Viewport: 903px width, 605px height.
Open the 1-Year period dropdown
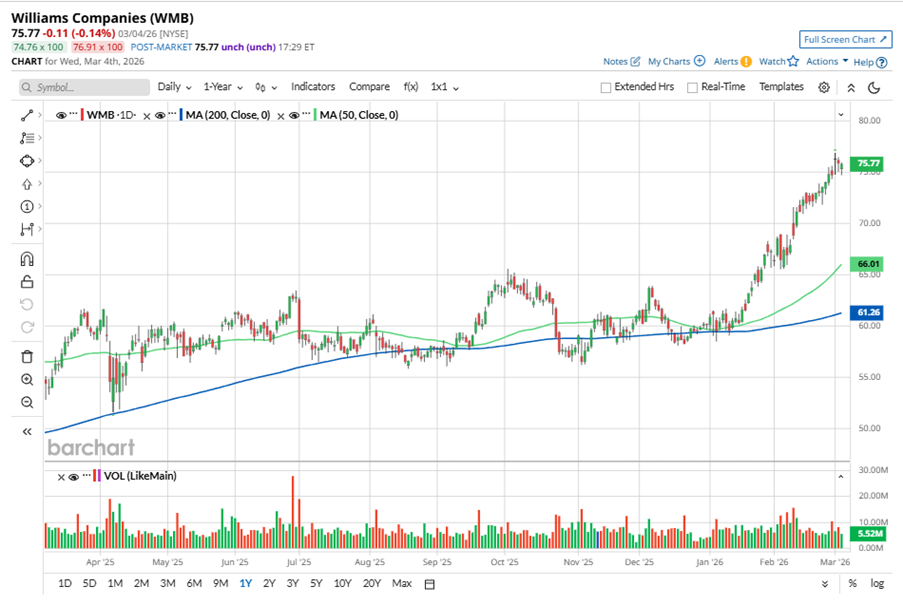point(223,87)
